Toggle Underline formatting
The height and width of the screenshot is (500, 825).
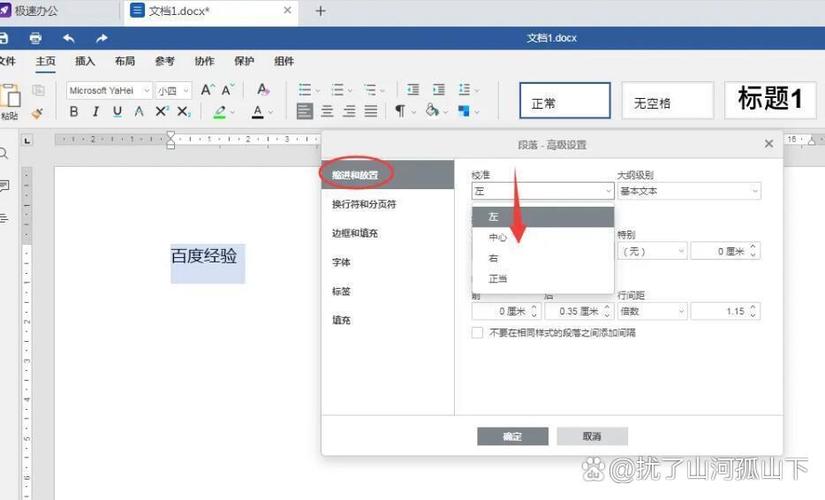[117, 112]
